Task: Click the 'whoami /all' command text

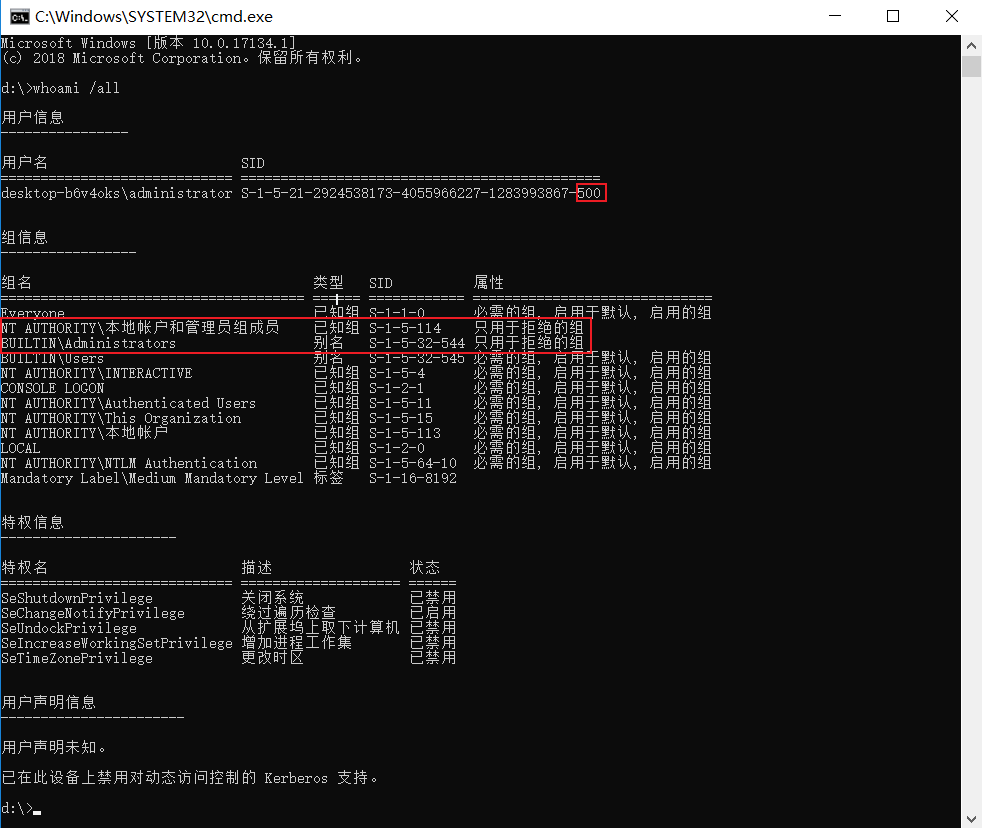Action: point(76,88)
